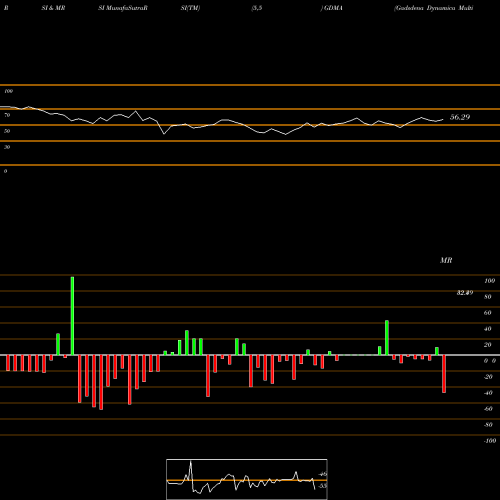Click the MR value 32.49 label

coord(465,293)
